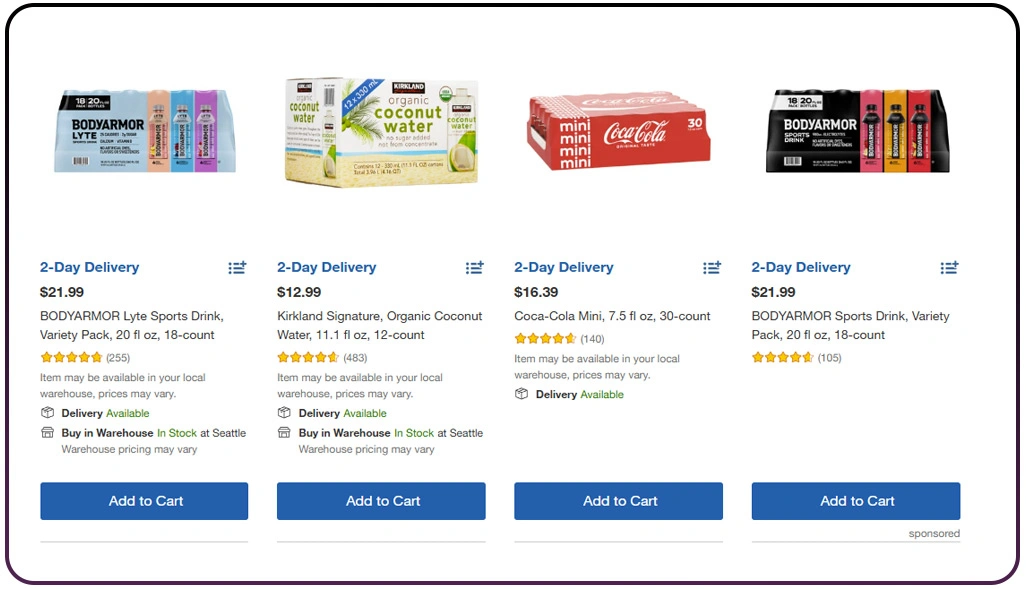Add BODYARMOR Lyte Sports Drink to cart

tap(143, 501)
